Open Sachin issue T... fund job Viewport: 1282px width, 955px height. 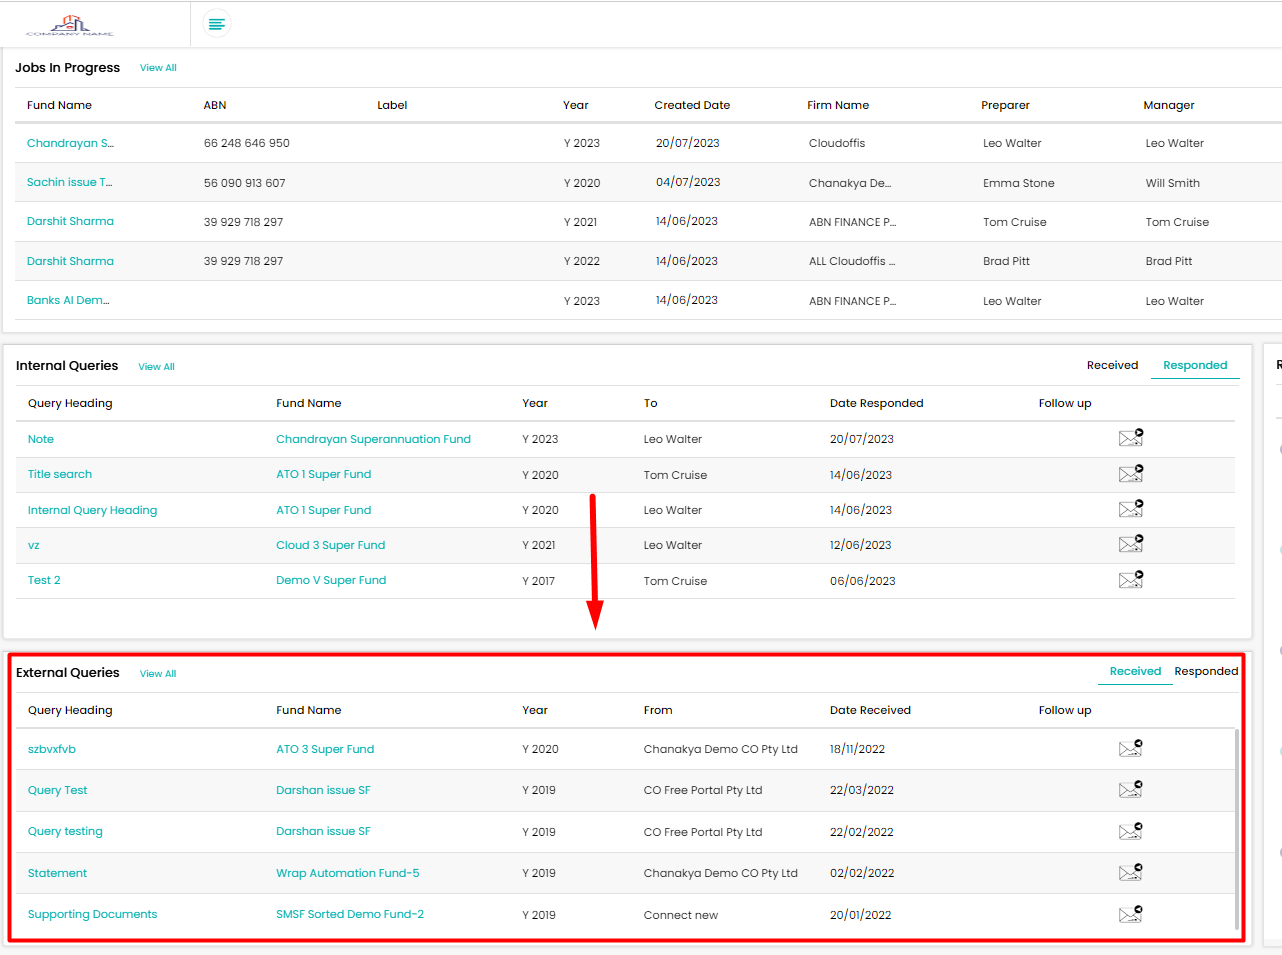(x=69, y=182)
